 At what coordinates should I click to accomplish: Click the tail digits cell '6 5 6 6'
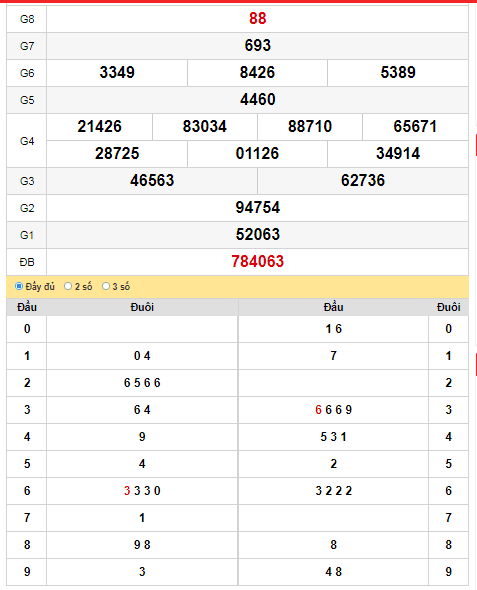click(x=142, y=383)
